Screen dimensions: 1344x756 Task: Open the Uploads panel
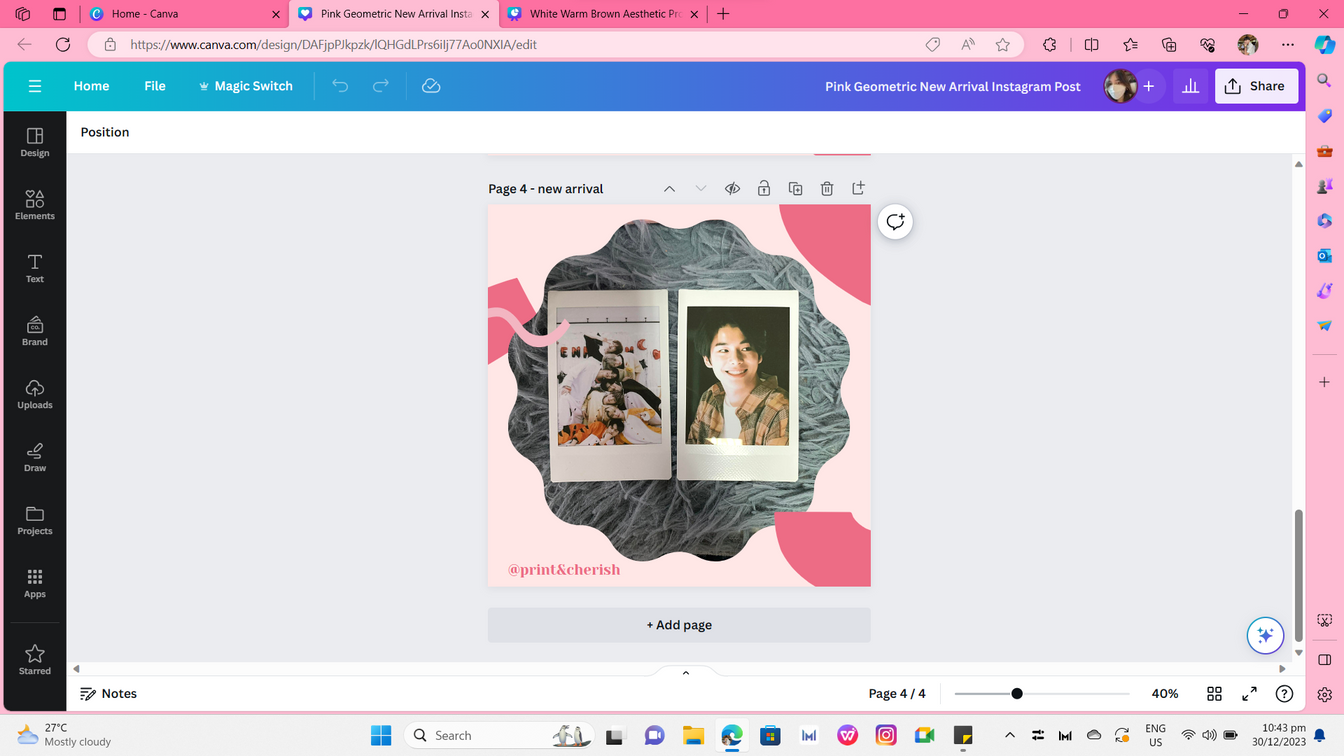(34, 394)
